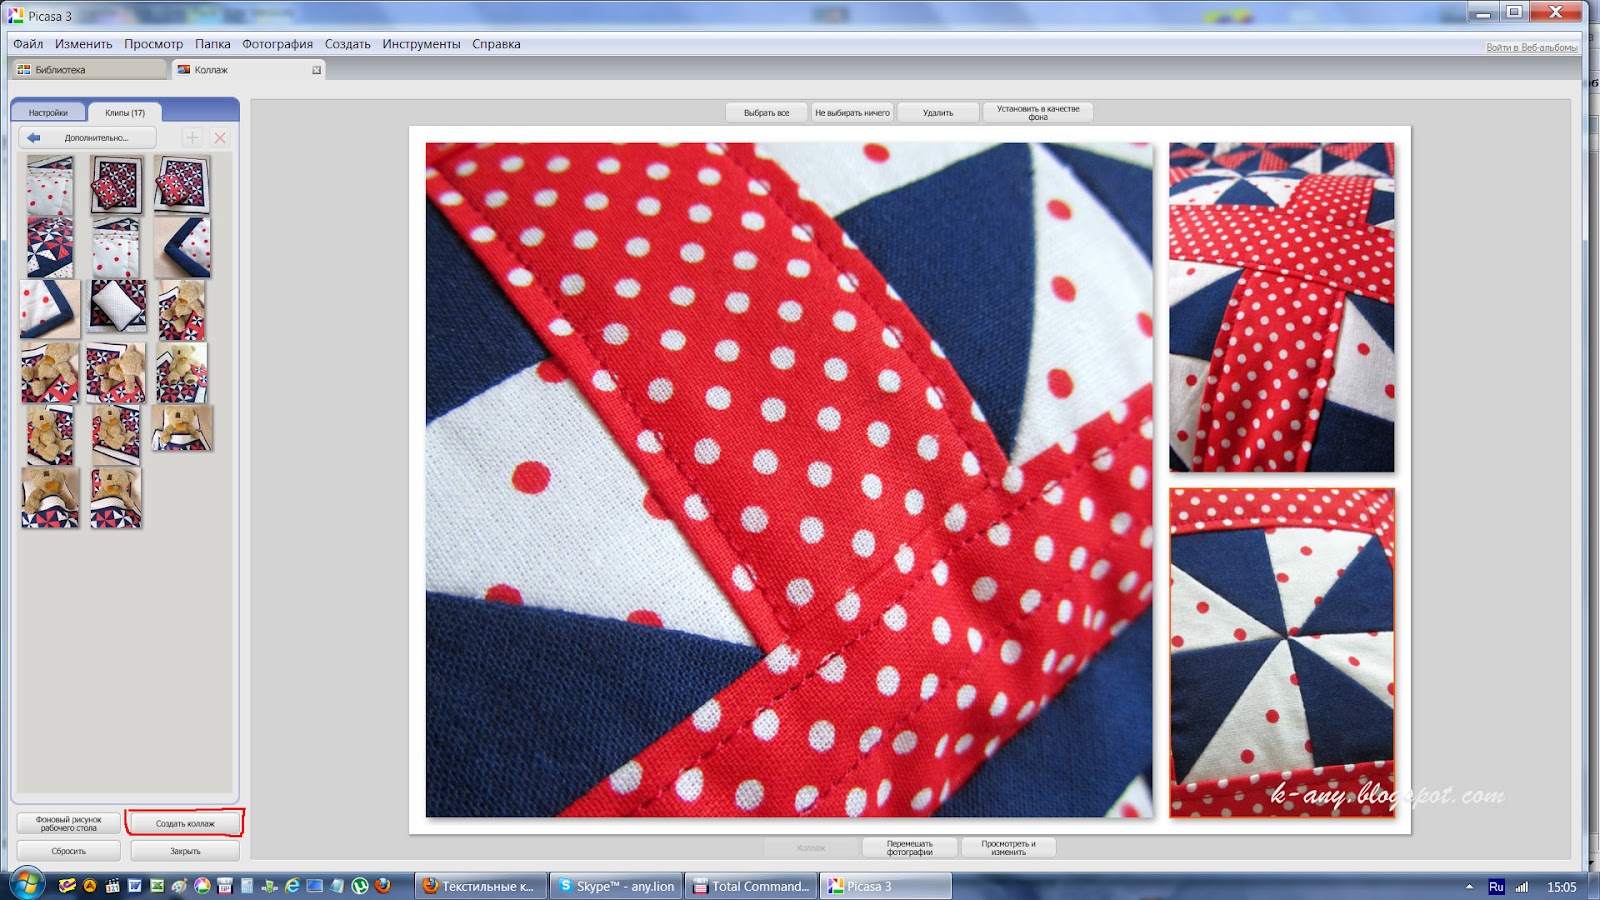Click the Просмотреть и изменить button
This screenshot has height=900, width=1600.
[x=1008, y=848]
